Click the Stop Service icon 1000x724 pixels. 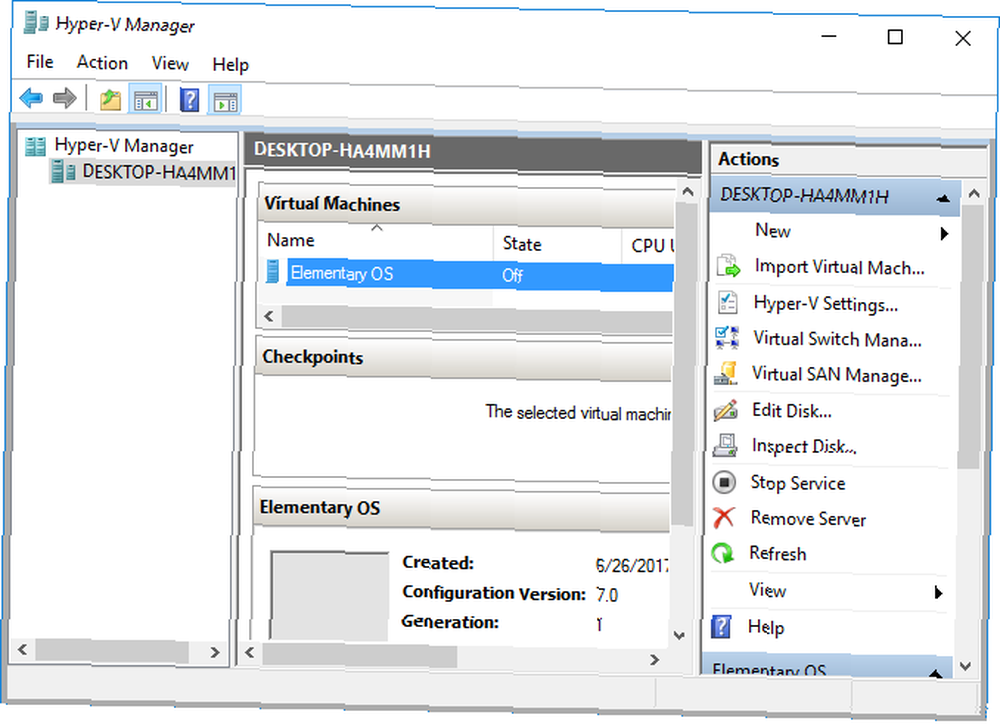(724, 482)
